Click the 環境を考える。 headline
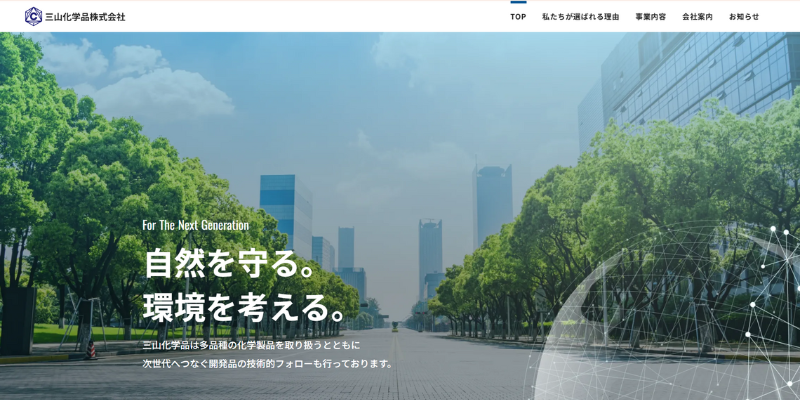This screenshot has height=400, width=800. click(x=245, y=307)
